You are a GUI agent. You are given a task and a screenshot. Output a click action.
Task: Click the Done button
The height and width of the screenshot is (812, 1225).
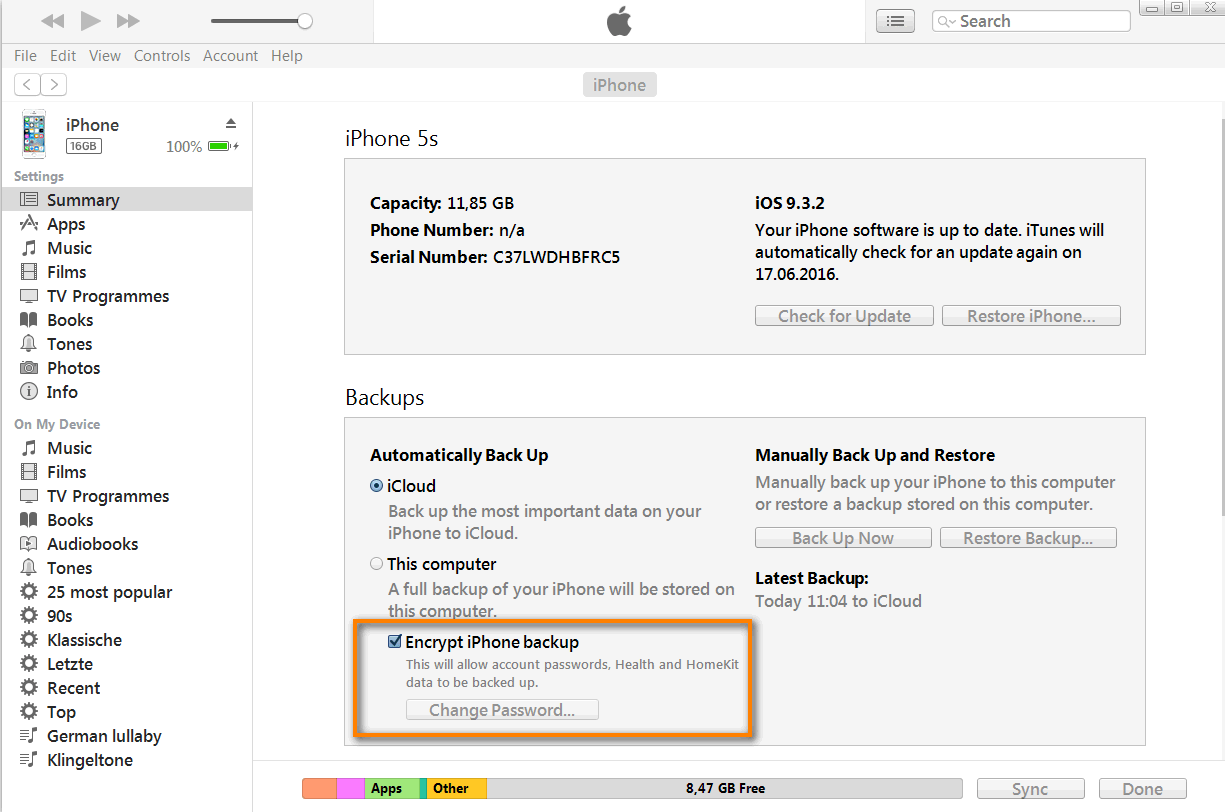coord(1142,789)
